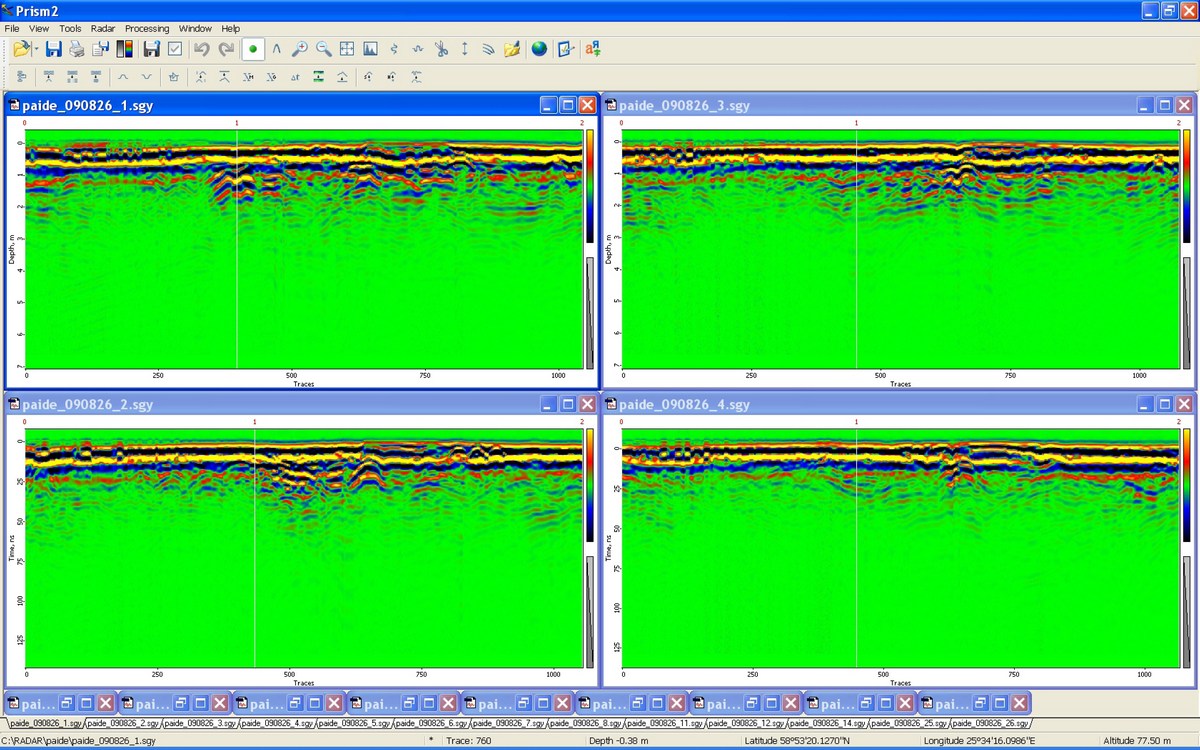
Task: Toggle the green dot toolbar button
Action: pyautogui.click(x=253, y=49)
